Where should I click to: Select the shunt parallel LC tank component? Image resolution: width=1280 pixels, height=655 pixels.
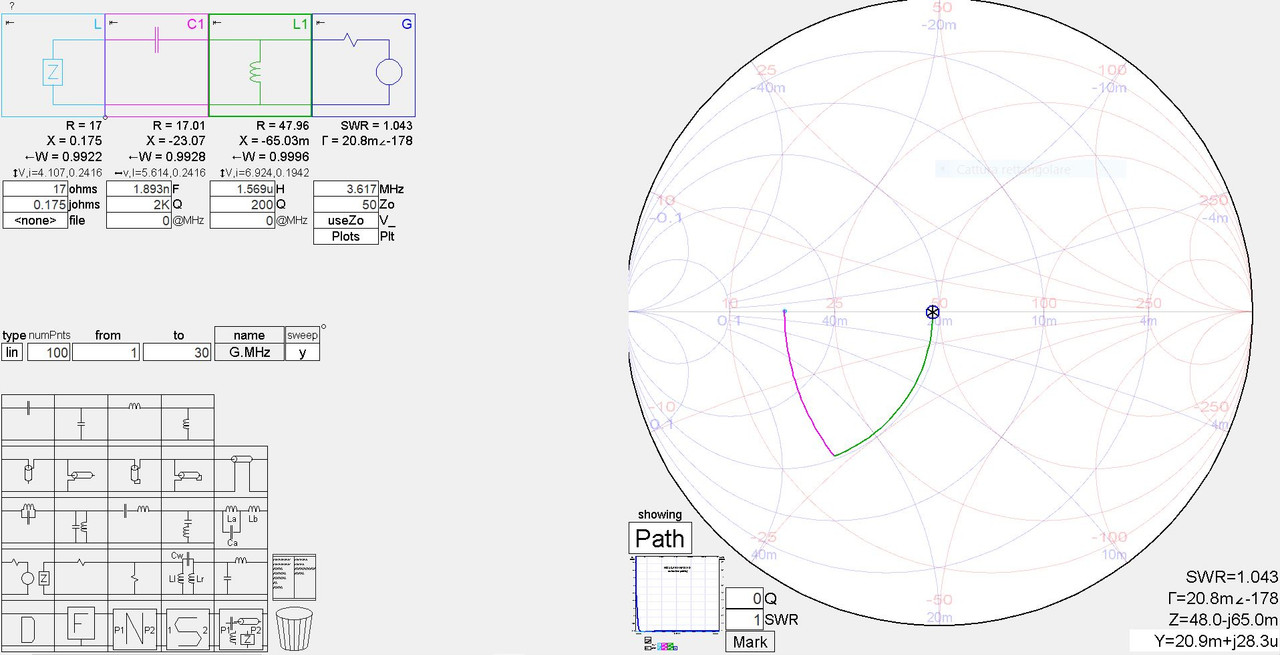click(81, 523)
